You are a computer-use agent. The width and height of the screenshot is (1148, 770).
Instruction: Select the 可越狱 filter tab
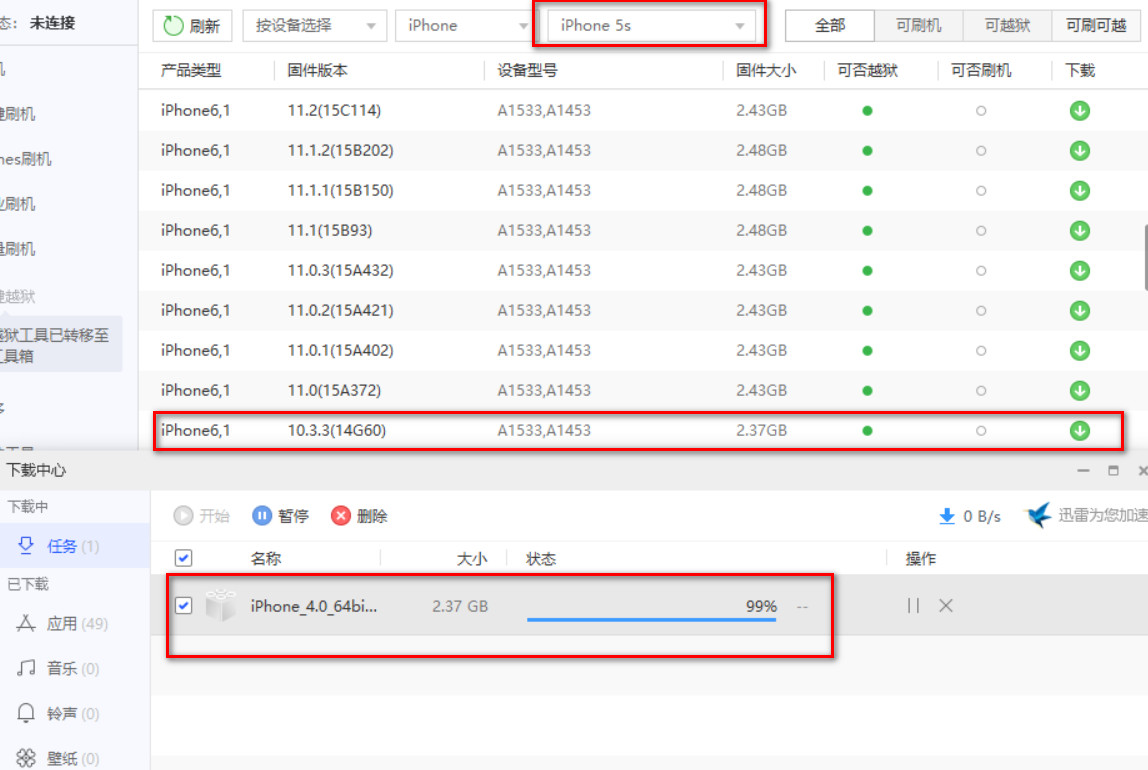point(1007,26)
